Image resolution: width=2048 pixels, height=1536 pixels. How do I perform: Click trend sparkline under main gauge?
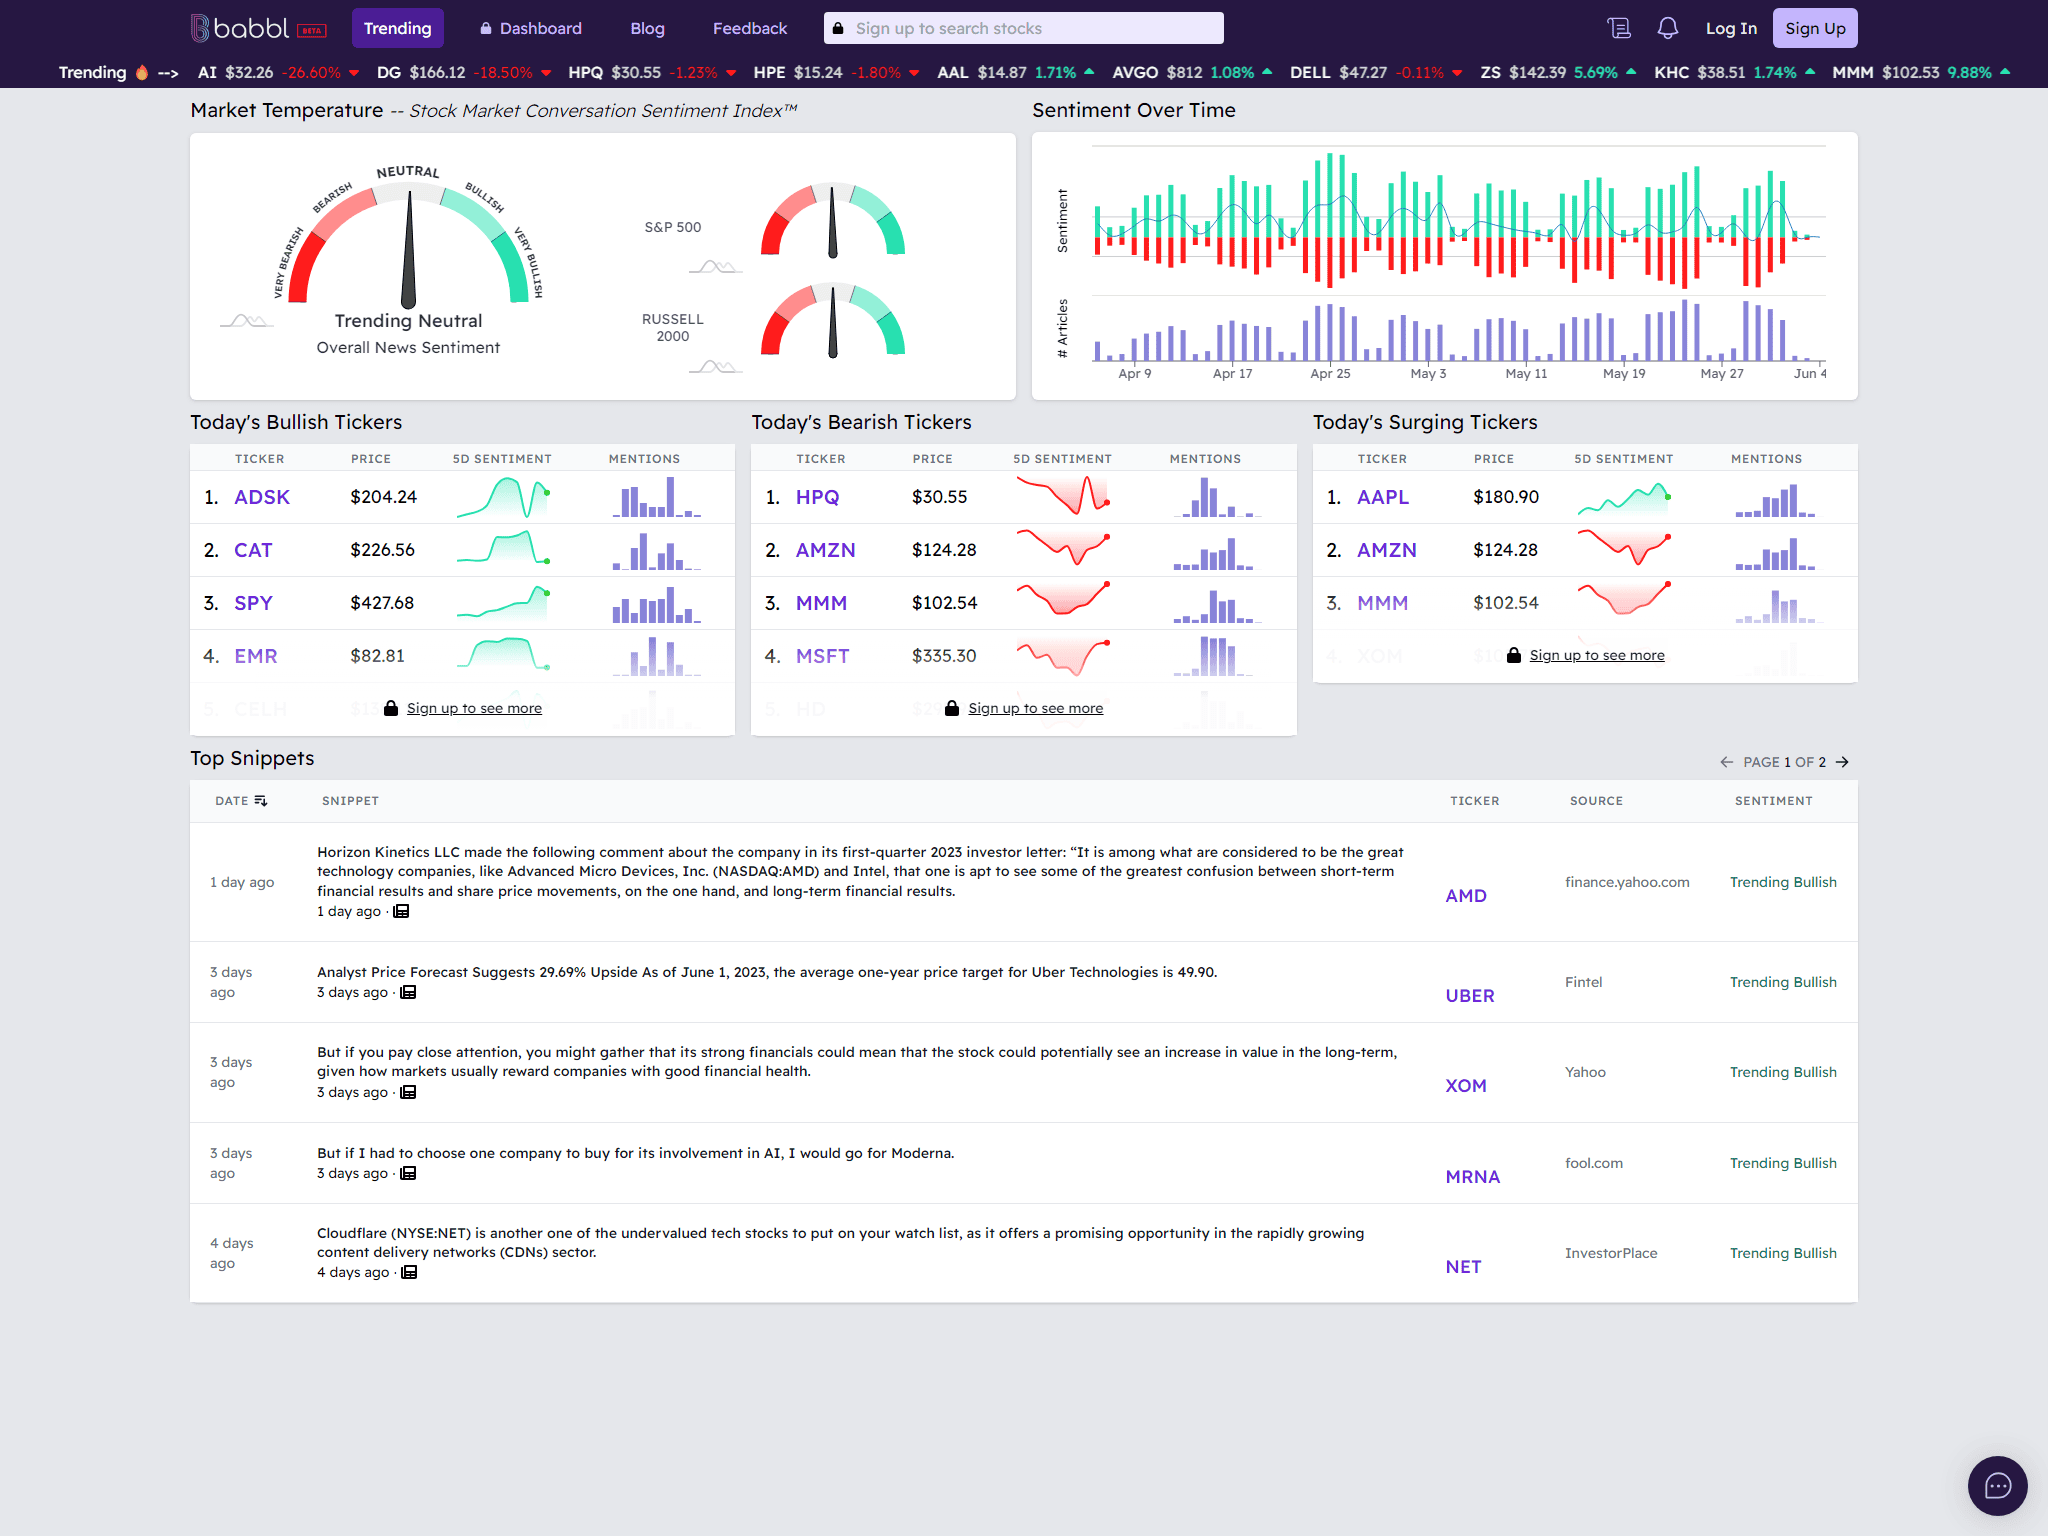pos(246,321)
